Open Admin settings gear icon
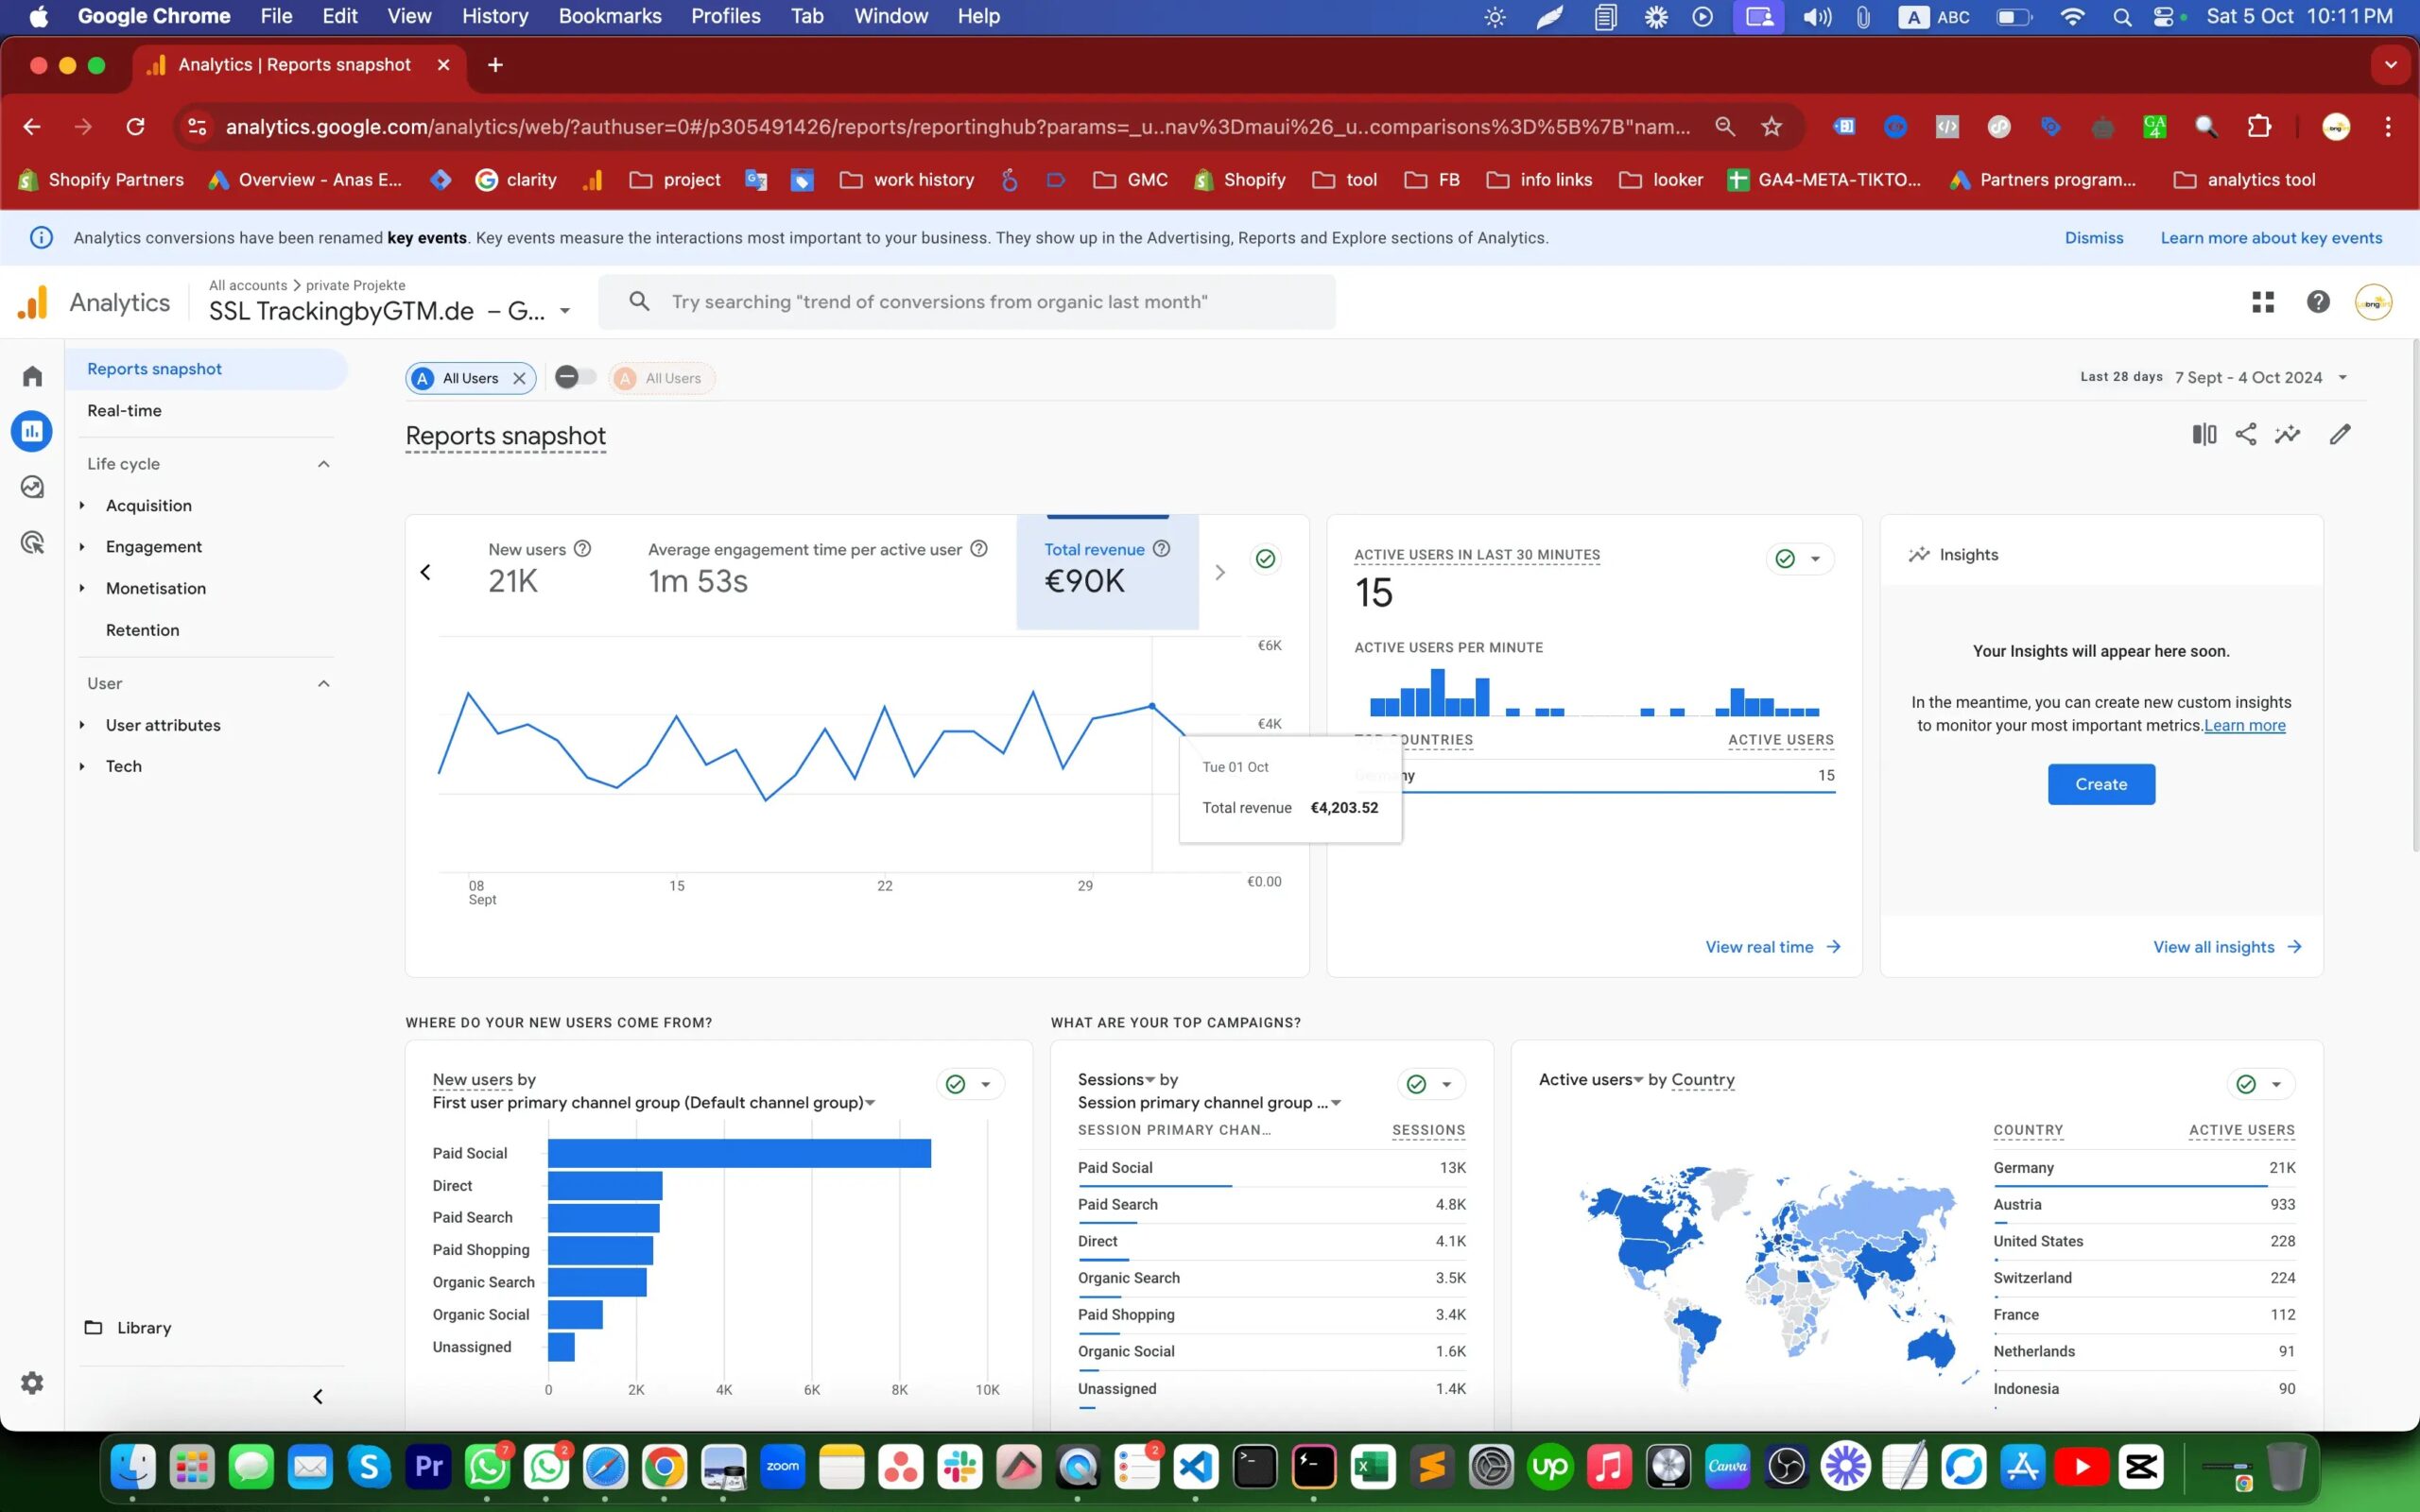The width and height of the screenshot is (2420, 1512). tap(32, 1383)
